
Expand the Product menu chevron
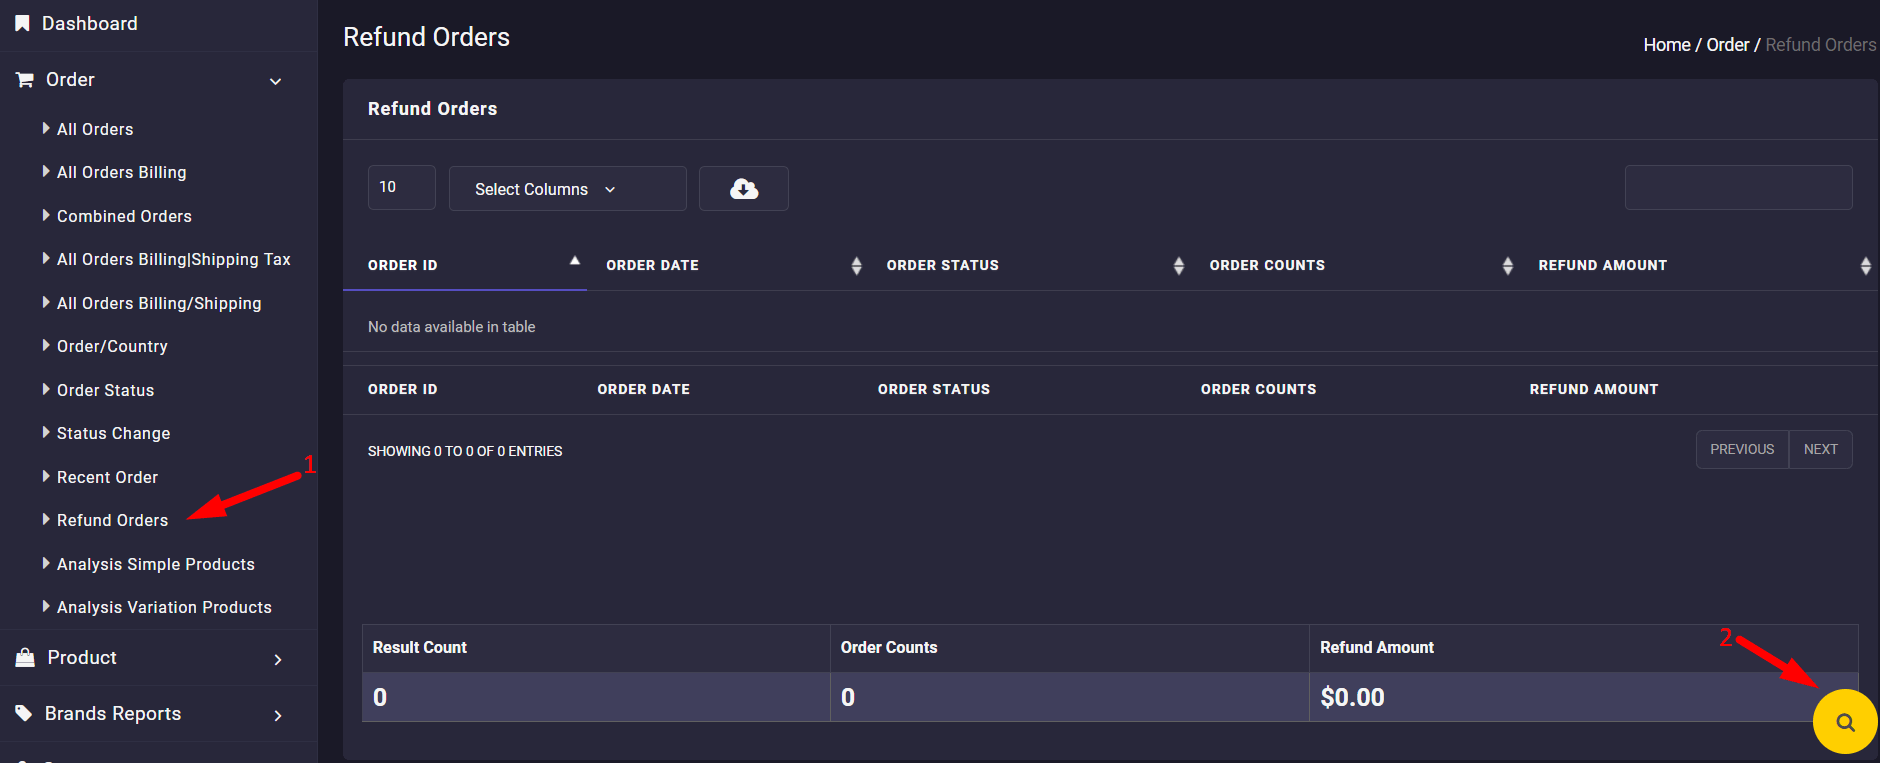point(278,659)
